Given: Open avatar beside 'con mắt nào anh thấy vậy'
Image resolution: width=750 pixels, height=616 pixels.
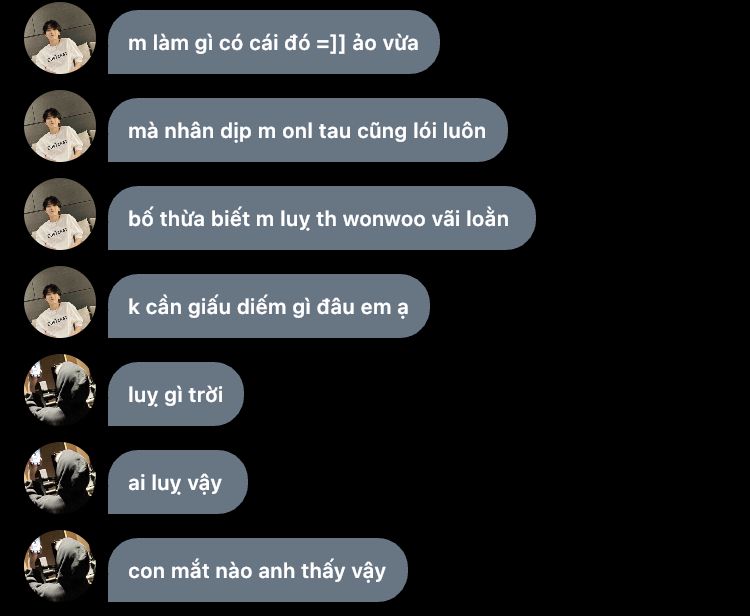Looking at the screenshot, I should point(60,566).
